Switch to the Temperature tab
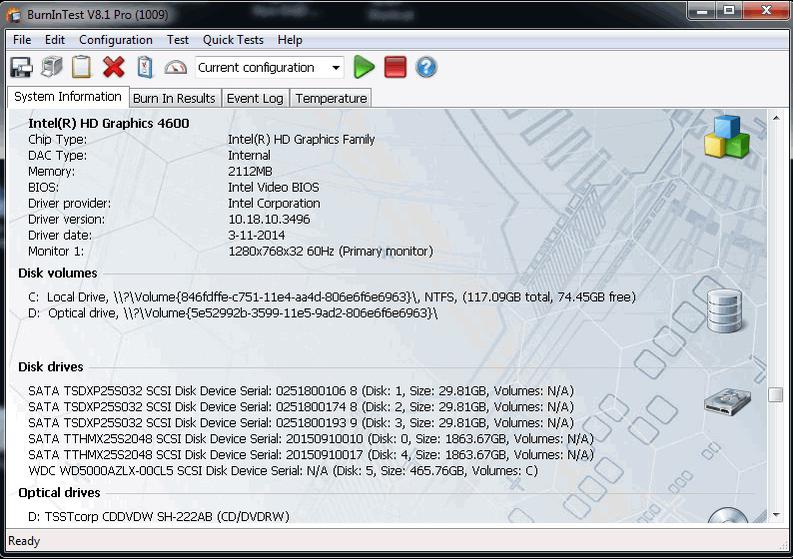Image resolution: width=793 pixels, height=559 pixels. click(331, 99)
